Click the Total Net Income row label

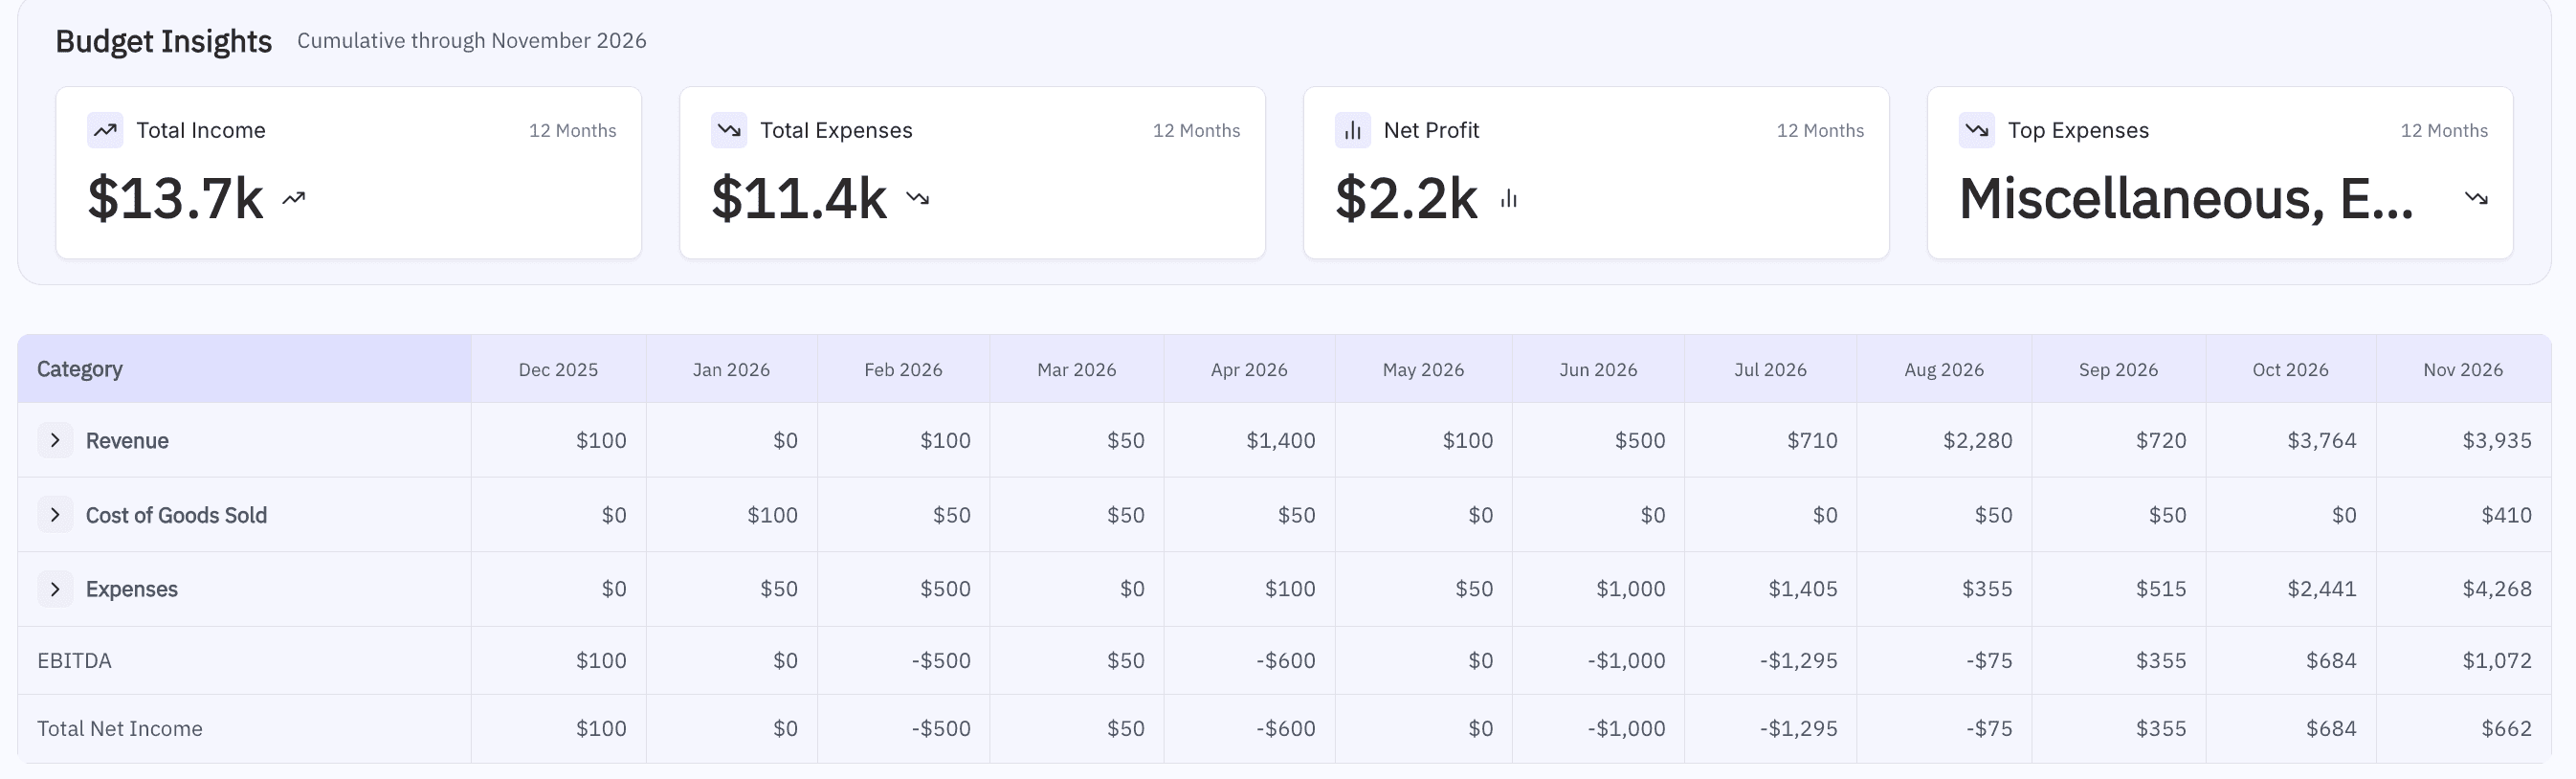click(x=120, y=729)
